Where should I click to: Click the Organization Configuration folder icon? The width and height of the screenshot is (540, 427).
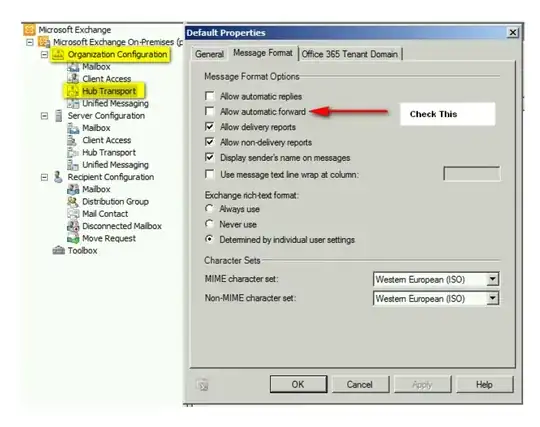click(x=58, y=54)
